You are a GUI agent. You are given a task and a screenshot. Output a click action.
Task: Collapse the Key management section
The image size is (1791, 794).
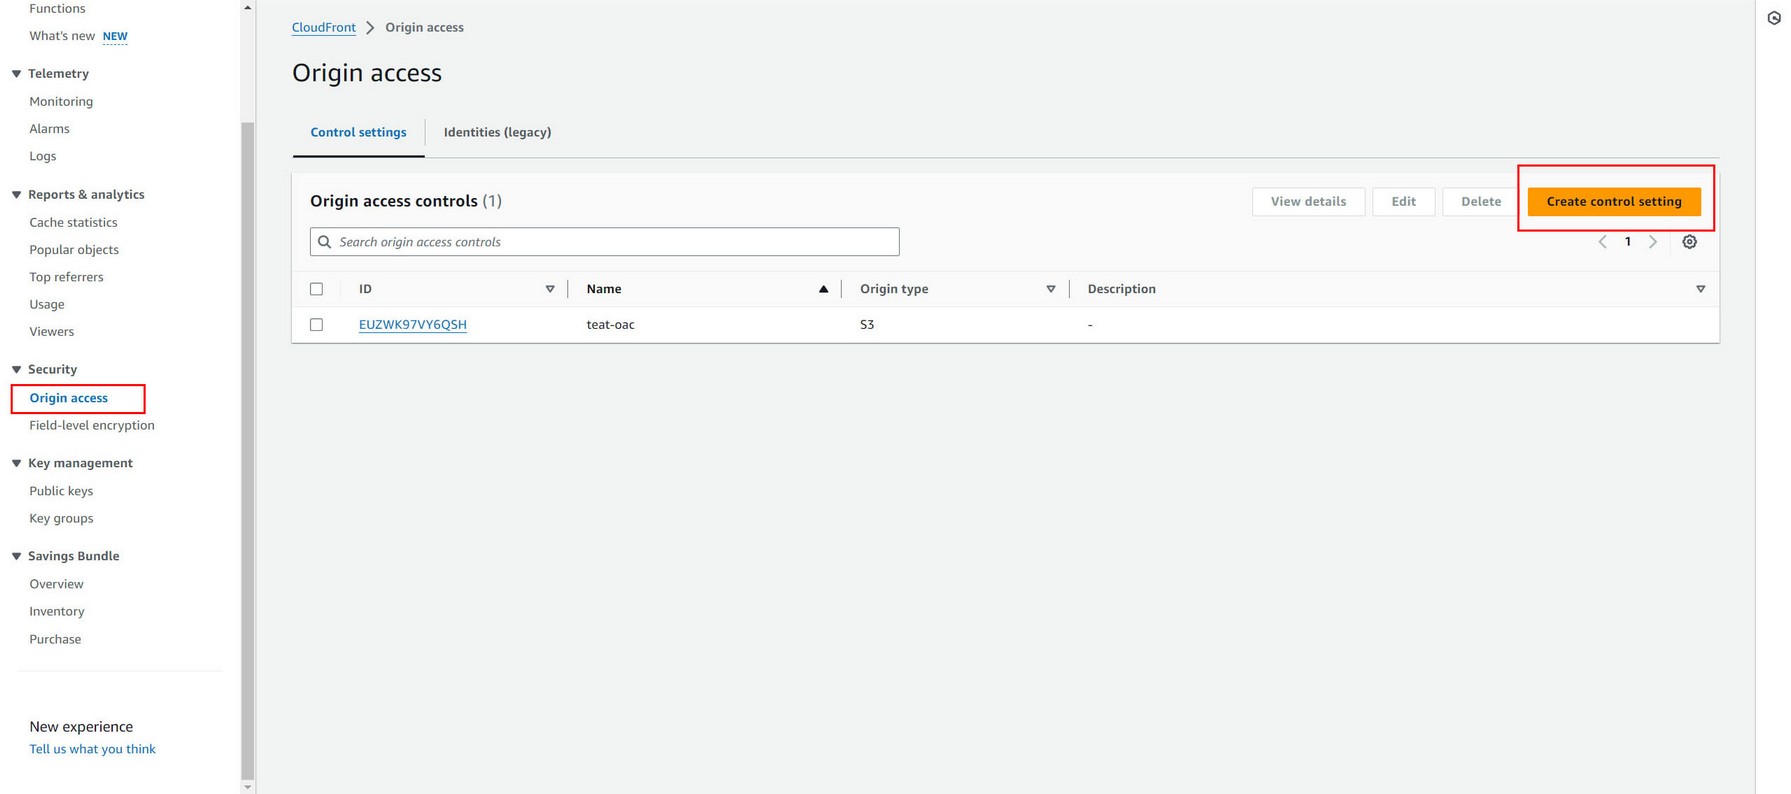pyautogui.click(x=17, y=463)
